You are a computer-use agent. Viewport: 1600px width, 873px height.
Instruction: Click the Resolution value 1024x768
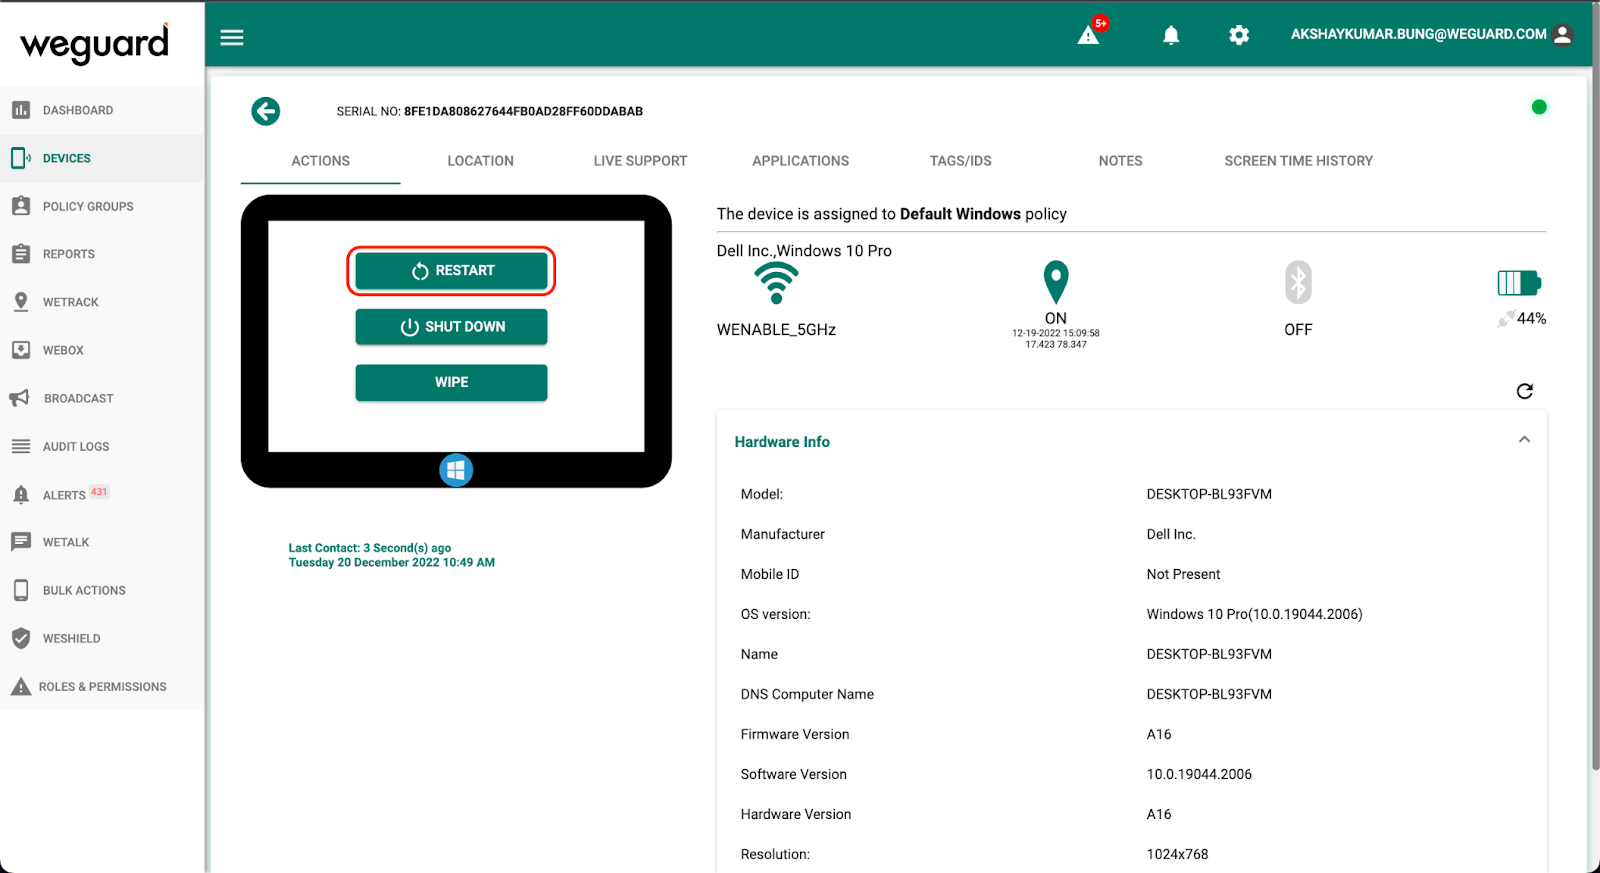pyautogui.click(x=1178, y=854)
